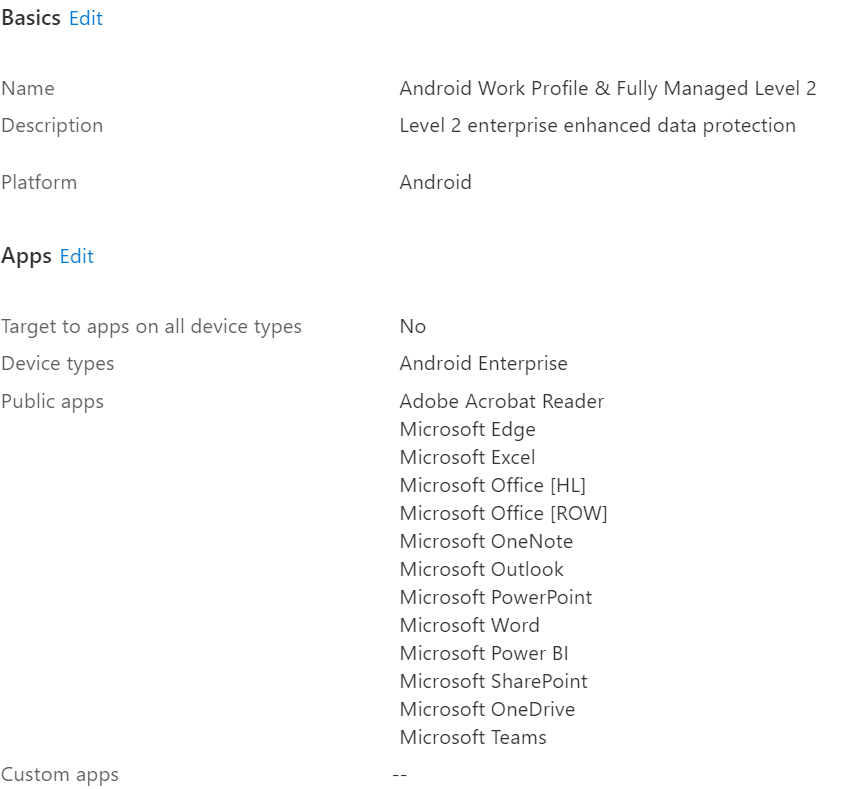This screenshot has height=789, width=861.
Task: Click Microsoft Excel app entry
Action: [467, 457]
